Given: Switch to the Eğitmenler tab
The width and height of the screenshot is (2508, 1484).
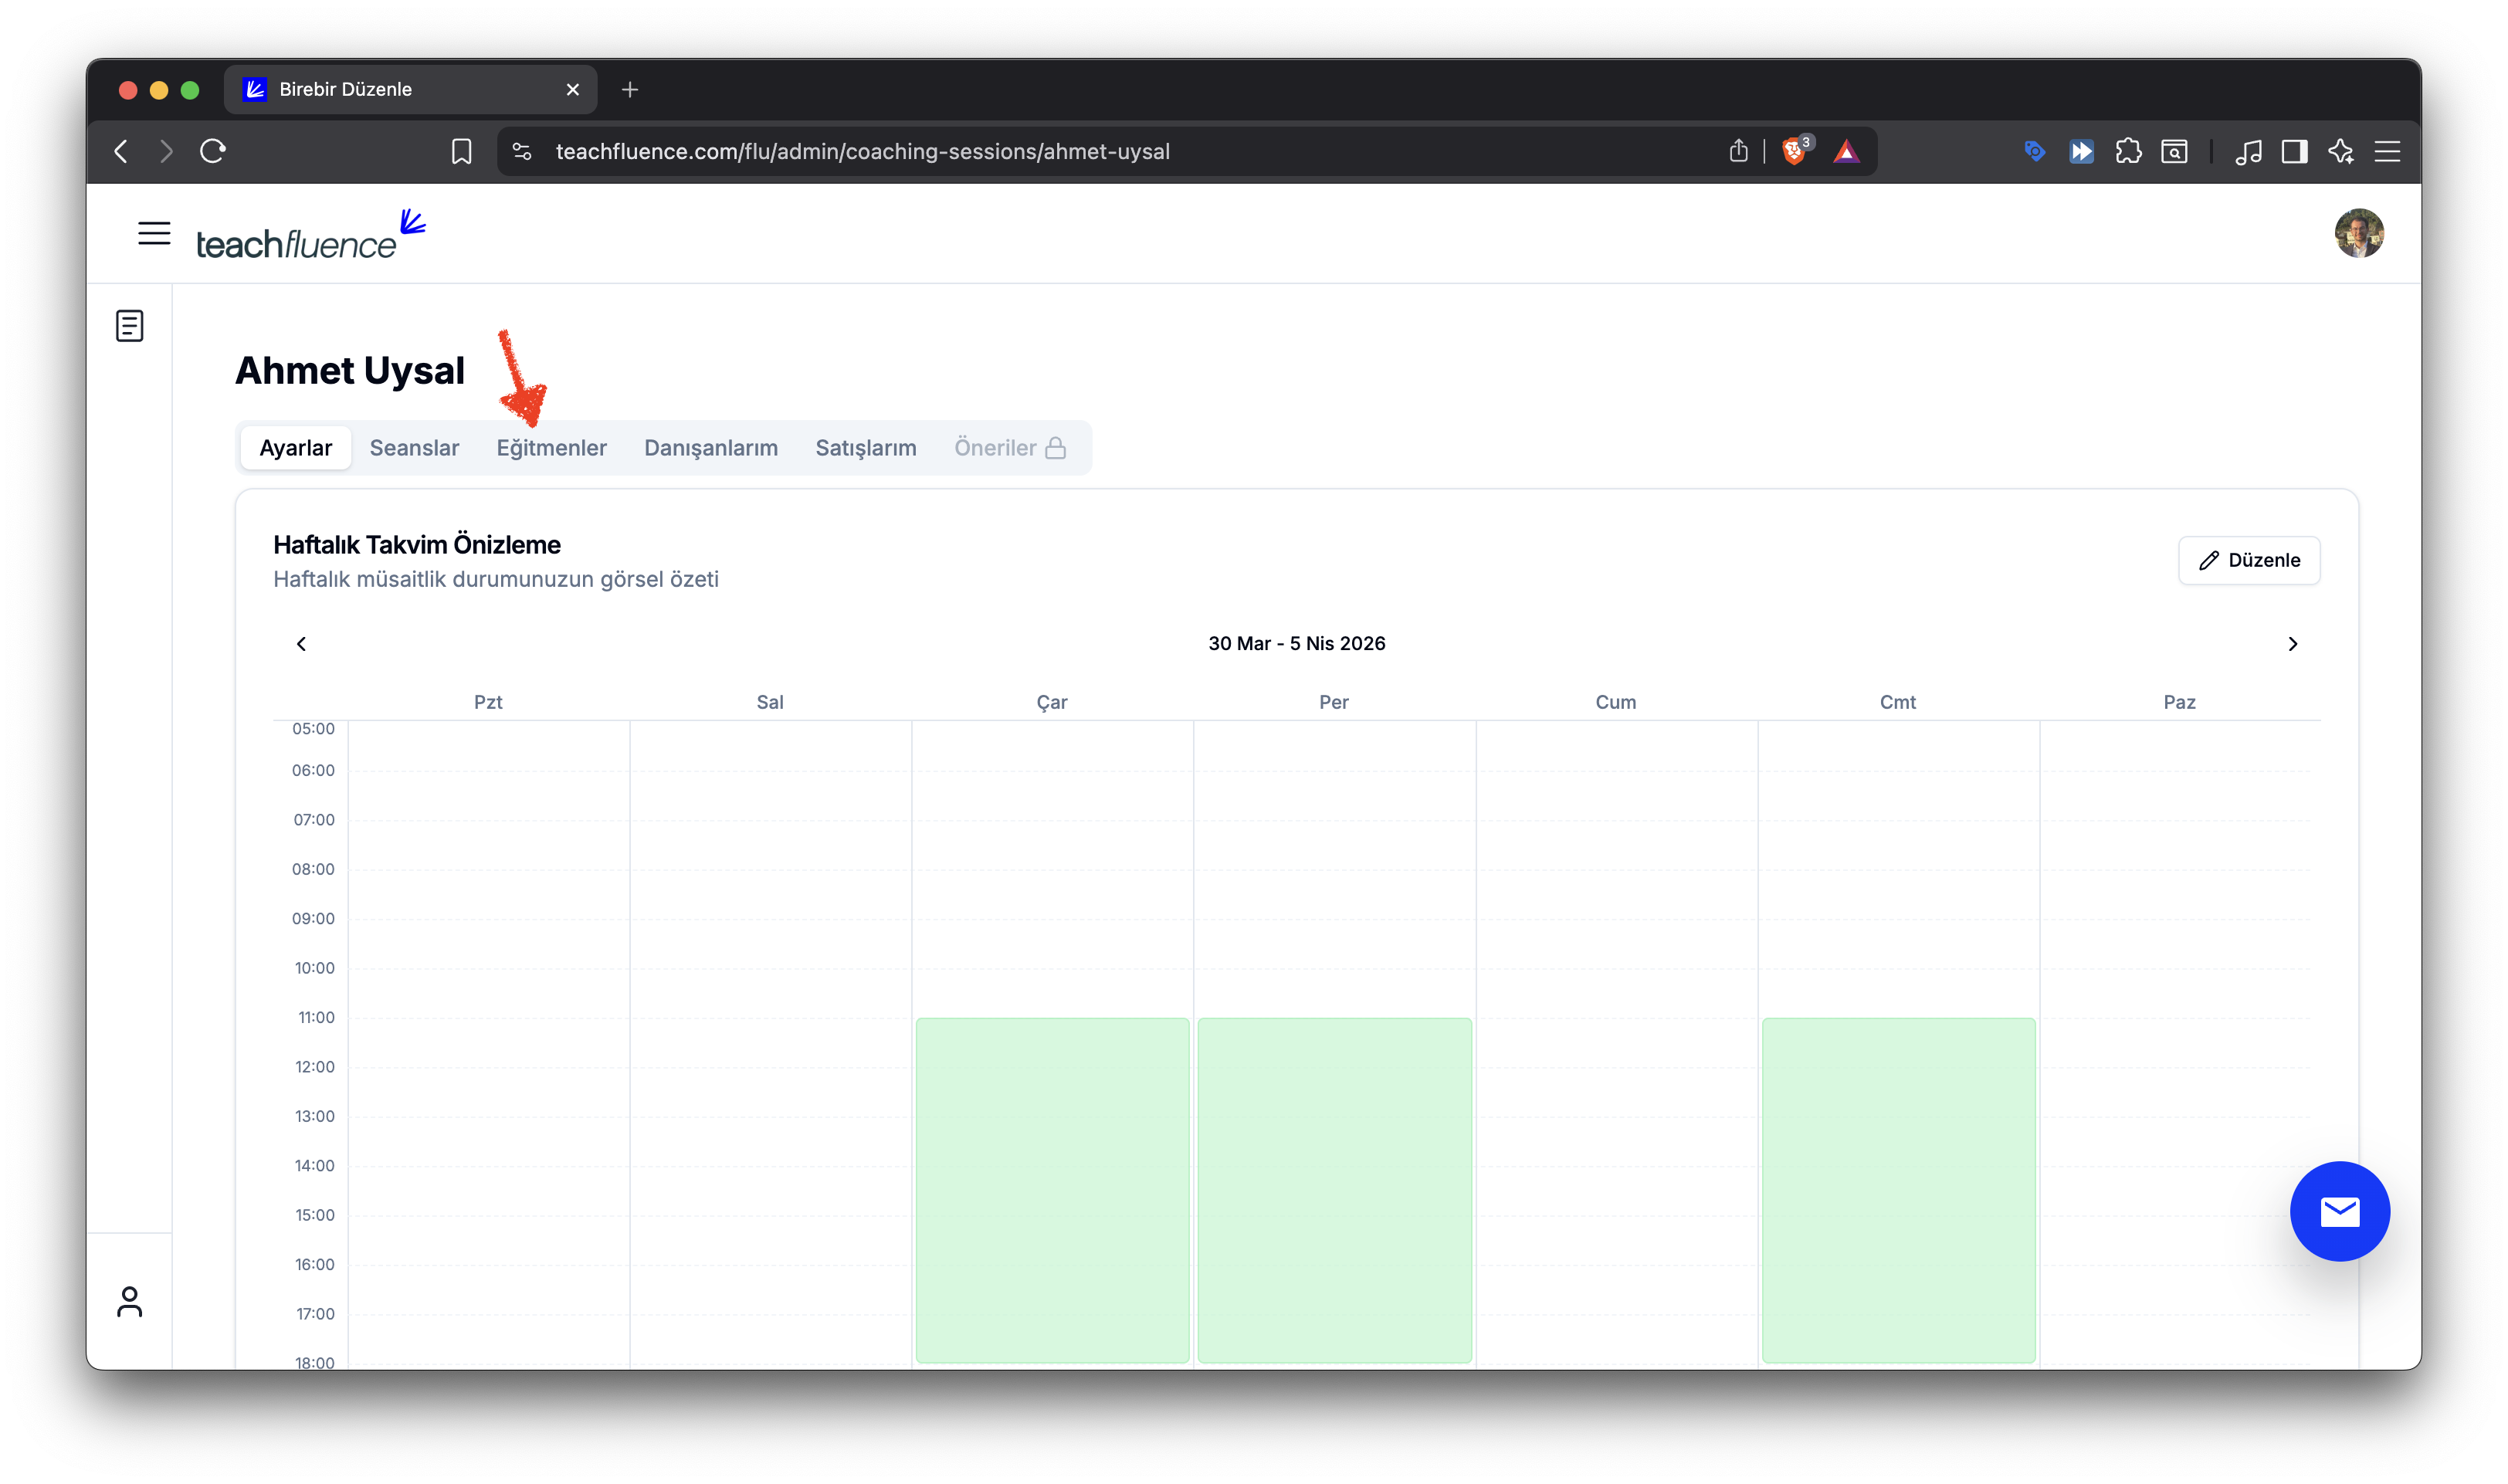Looking at the screenshot, I should point(551,448).
